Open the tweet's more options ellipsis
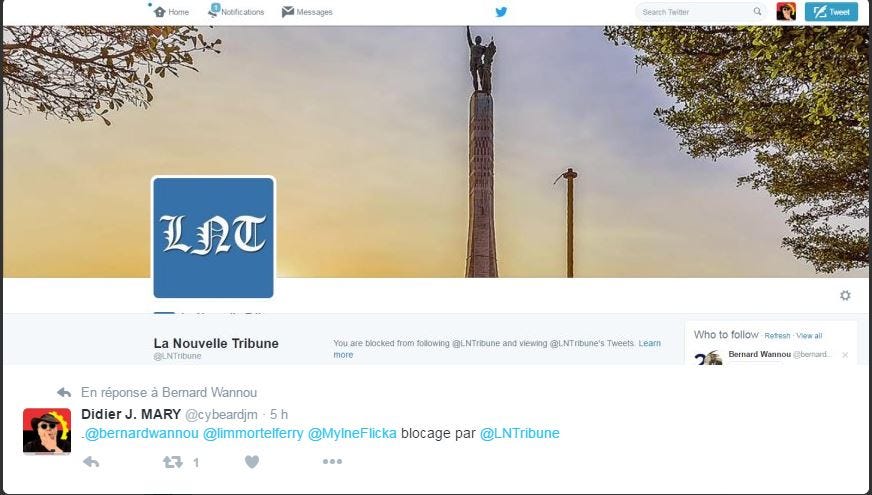 coord(333,462)
